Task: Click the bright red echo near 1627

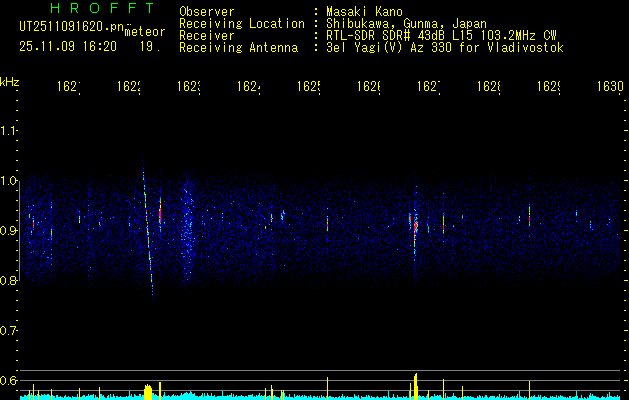Action: pyautogui.click(x=416, y=227)
